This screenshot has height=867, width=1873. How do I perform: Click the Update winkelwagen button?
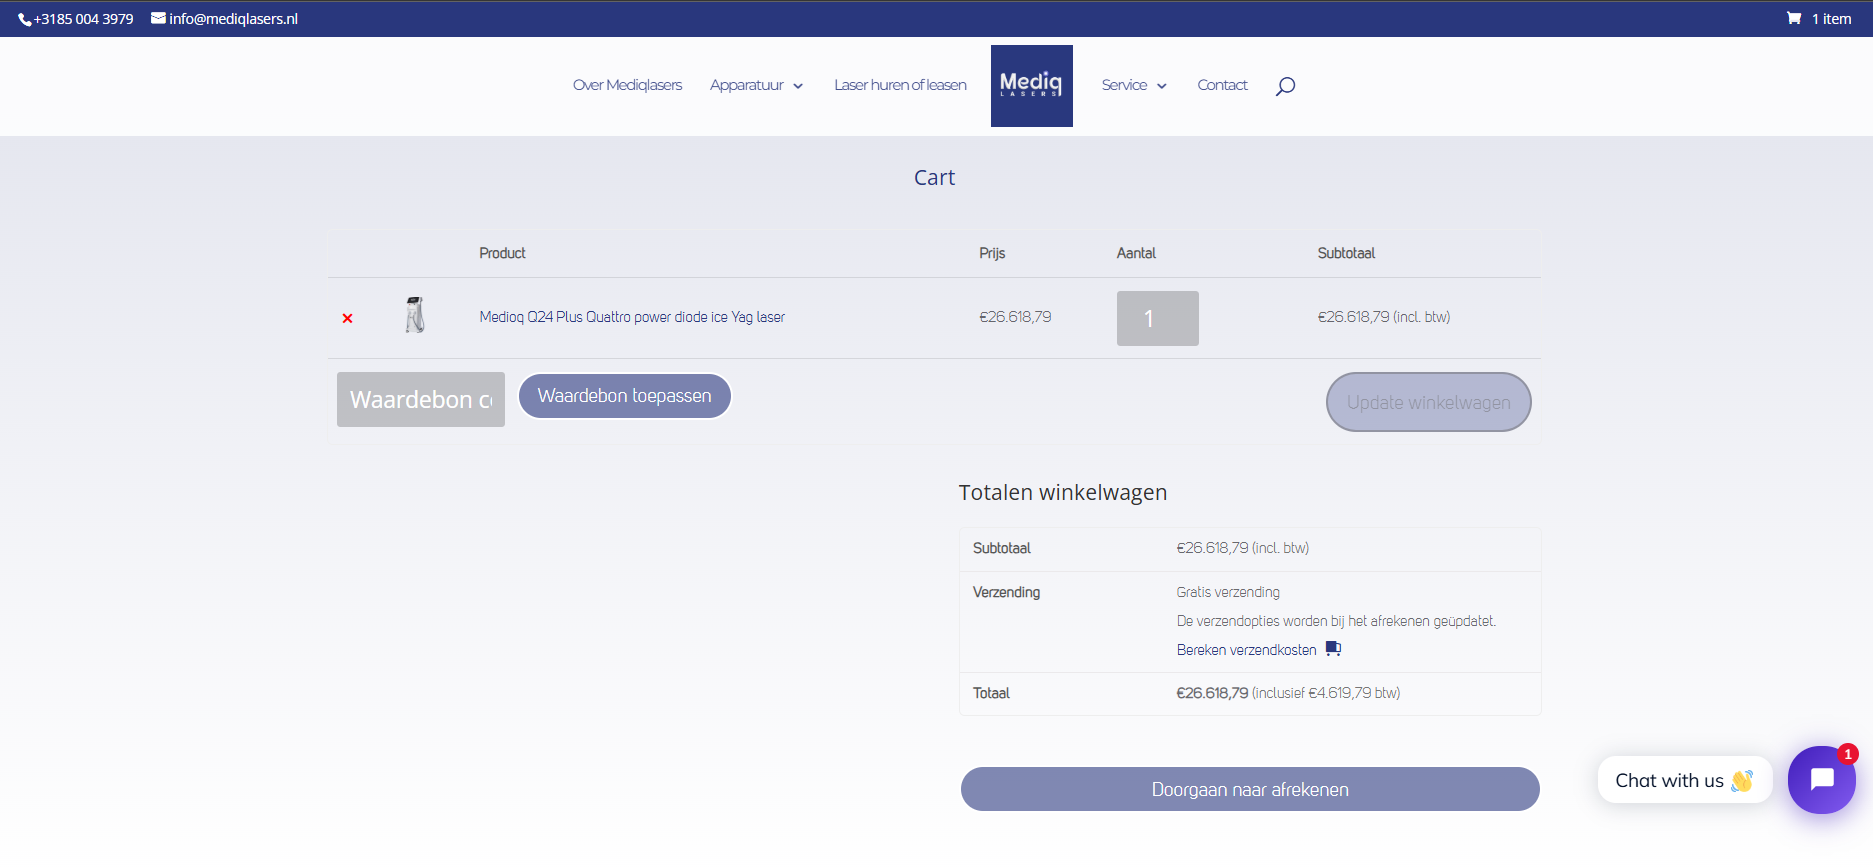[x=1428, y=402]
